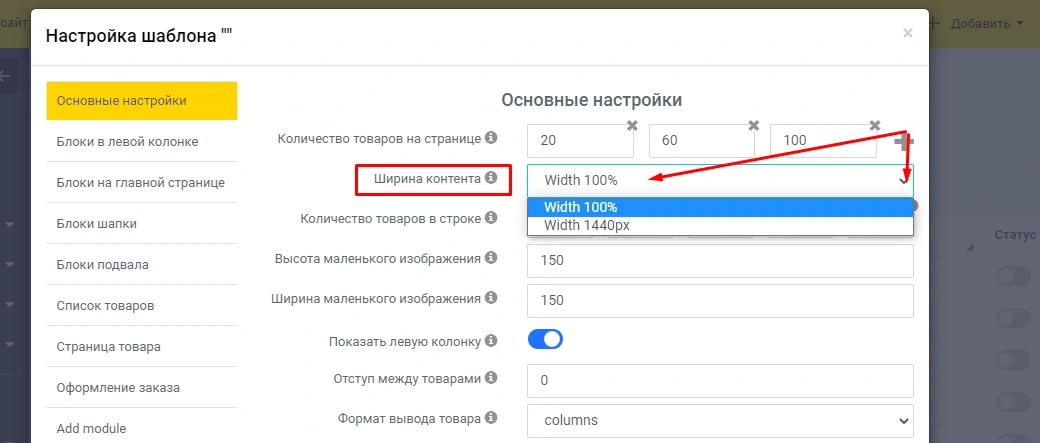Remove the 20 items-per-page value
This screenshot has height=443, width=1040.
(x=632, y=126)
